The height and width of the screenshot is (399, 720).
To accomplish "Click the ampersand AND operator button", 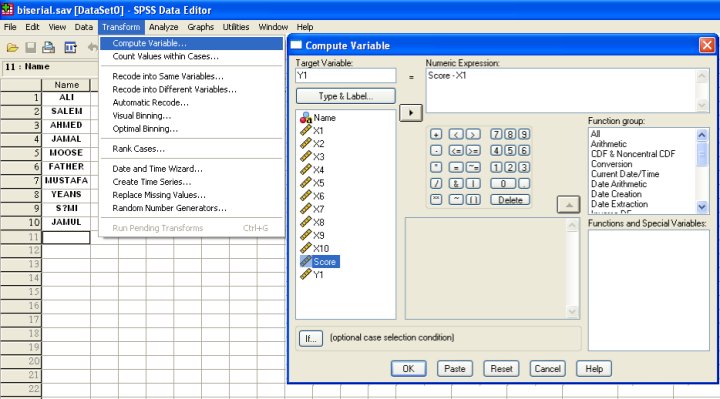I will (x=456, y=184).
